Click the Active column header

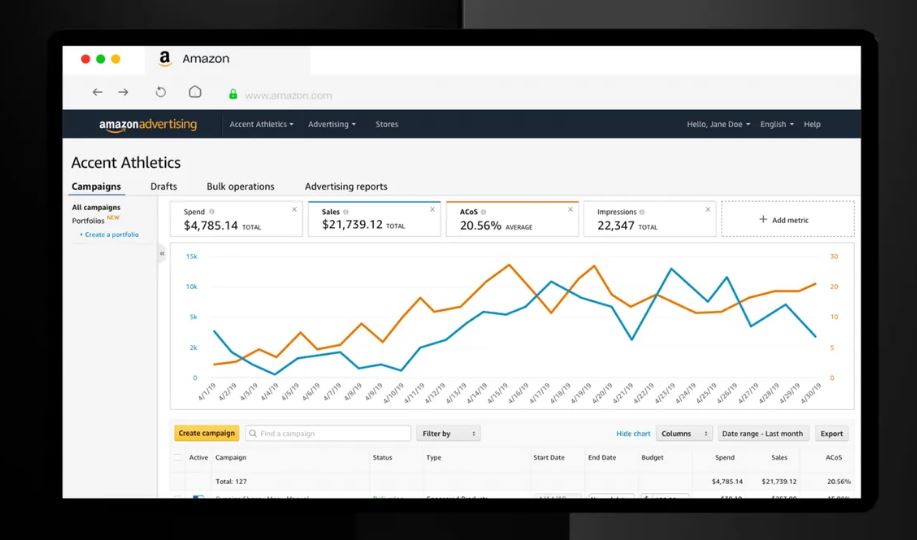click(x=198, y=458)
